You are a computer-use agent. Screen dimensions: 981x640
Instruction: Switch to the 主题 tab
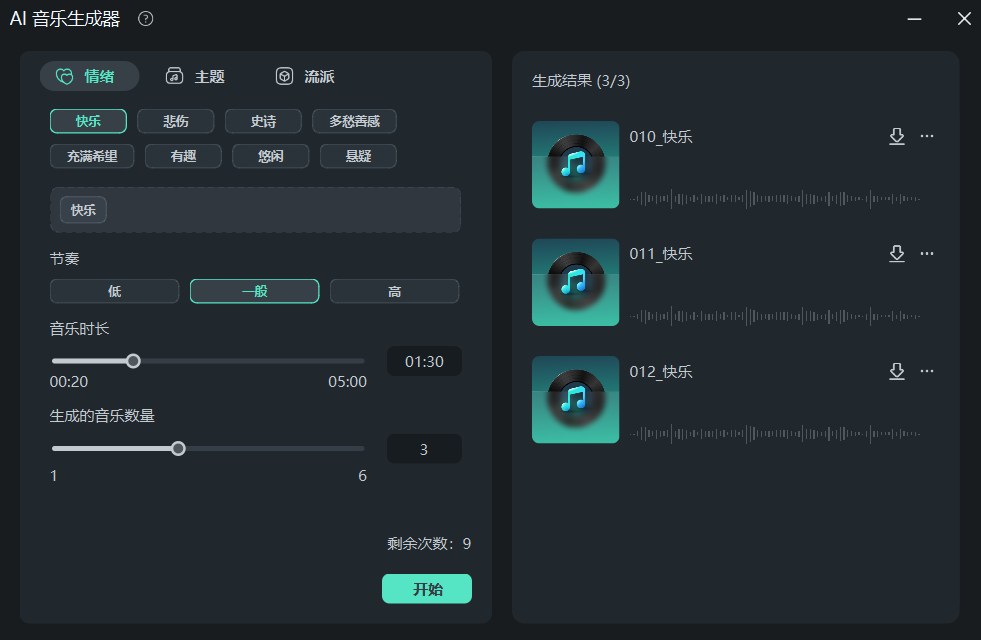click(x=195, y=75)
